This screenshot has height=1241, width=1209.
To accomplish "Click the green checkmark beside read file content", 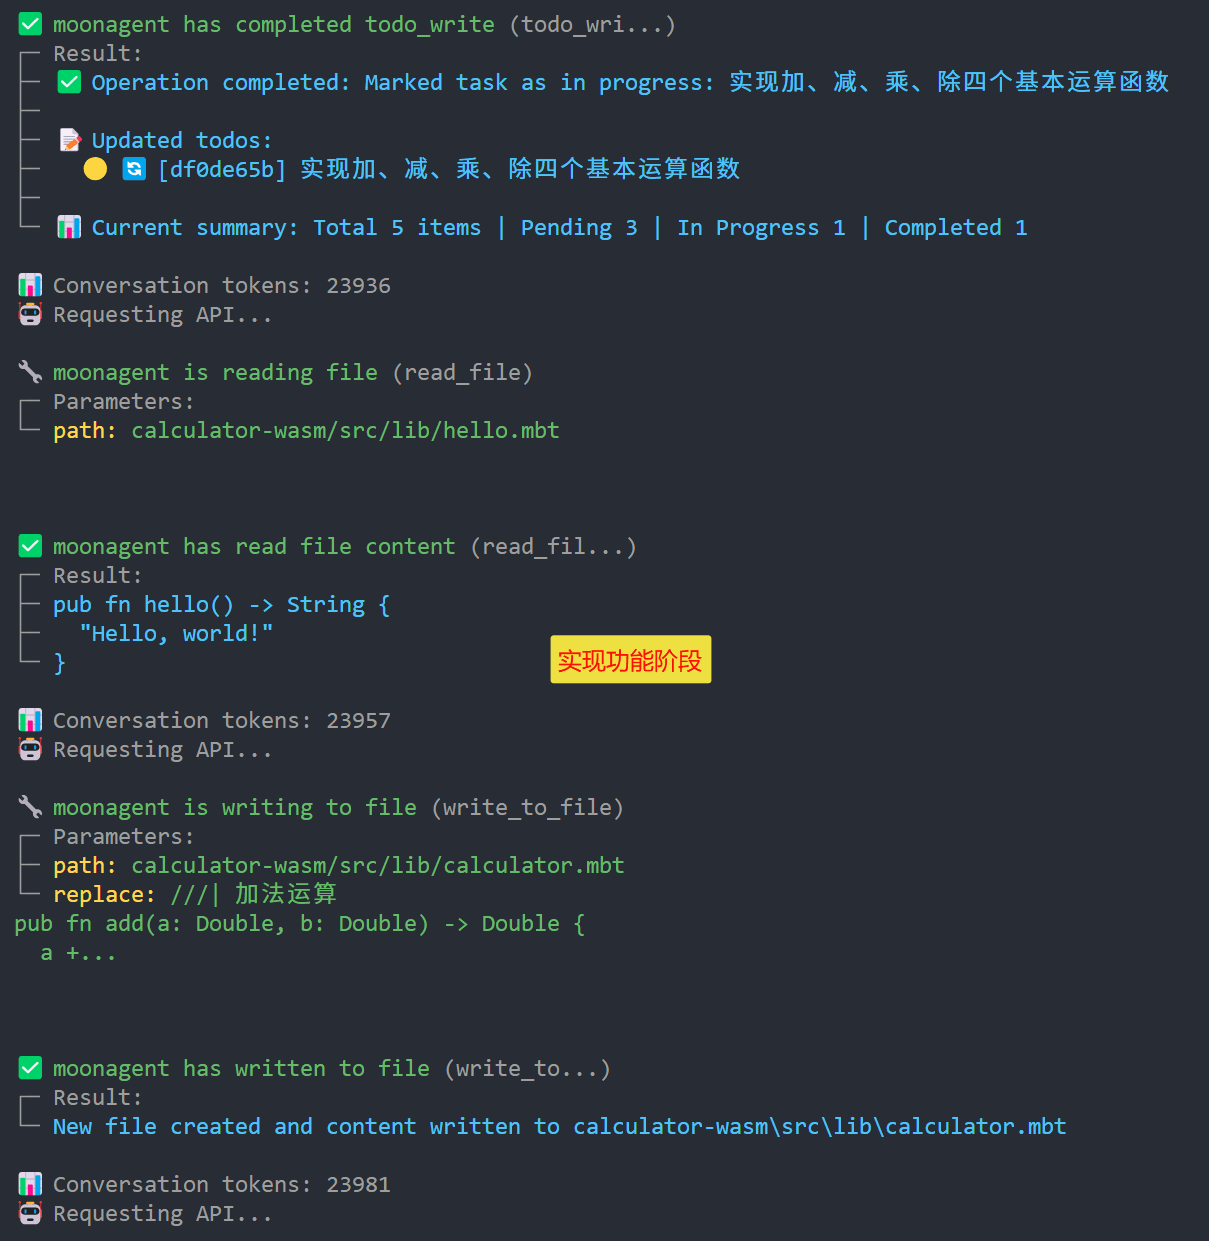I will click(x=30, y=546).
